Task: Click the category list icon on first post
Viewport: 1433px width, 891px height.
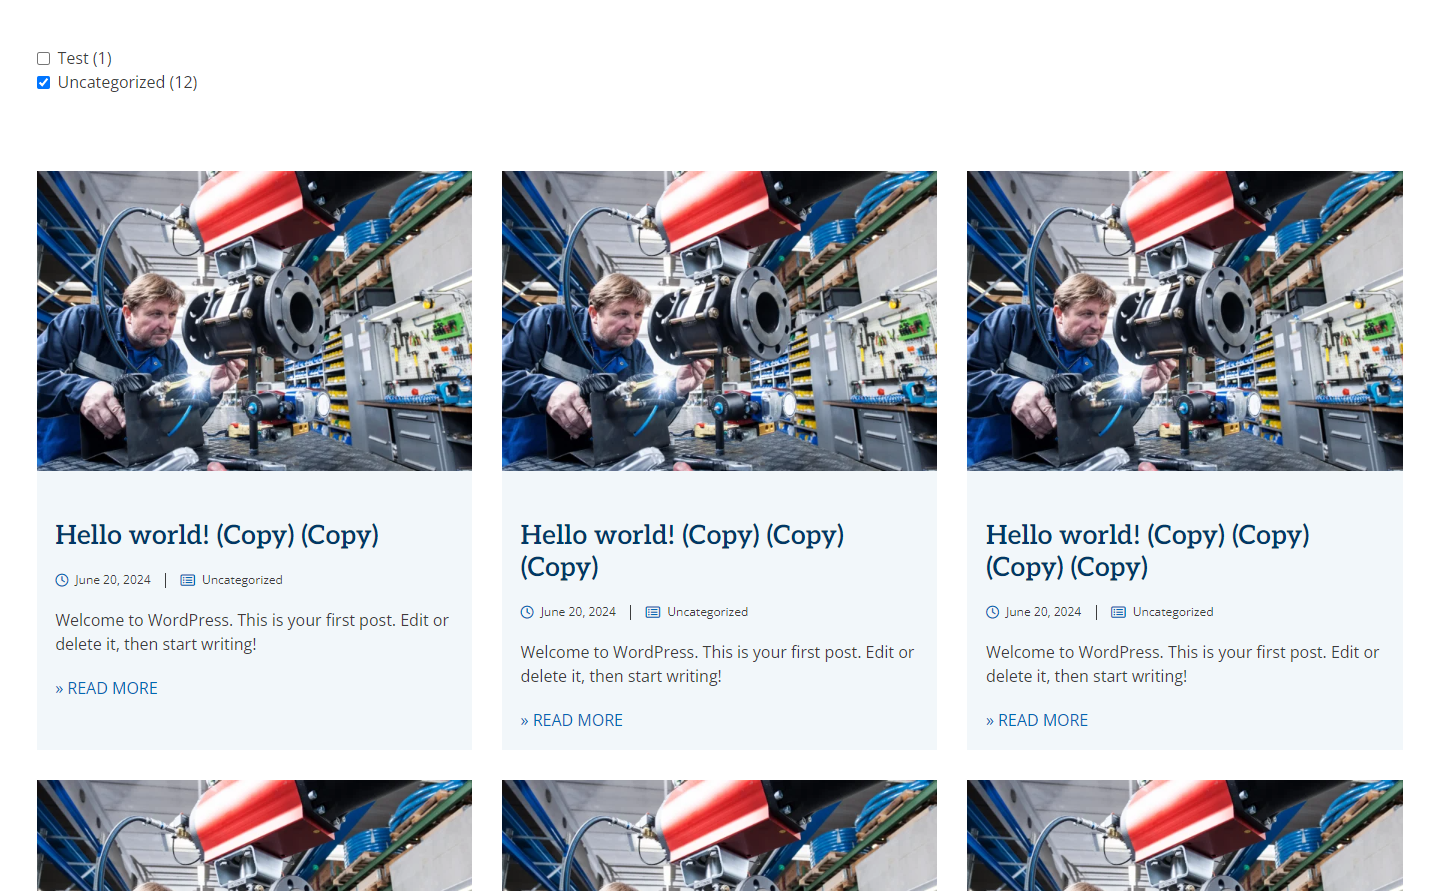Action: pos(187,580)
